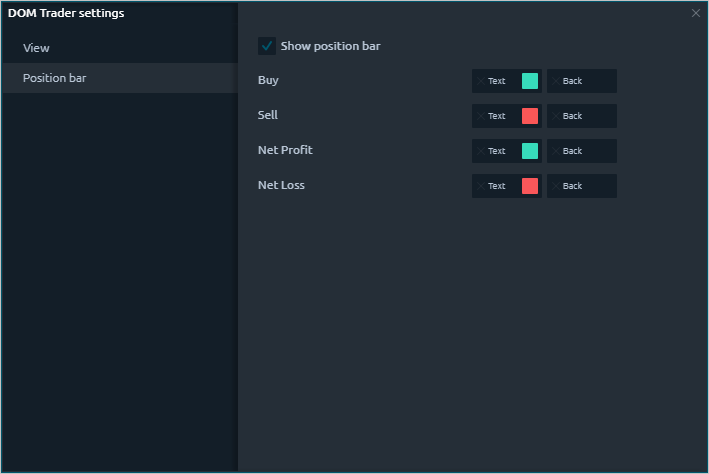Pick the Buy text color swatch
The image size is (709, 474).
530,81
